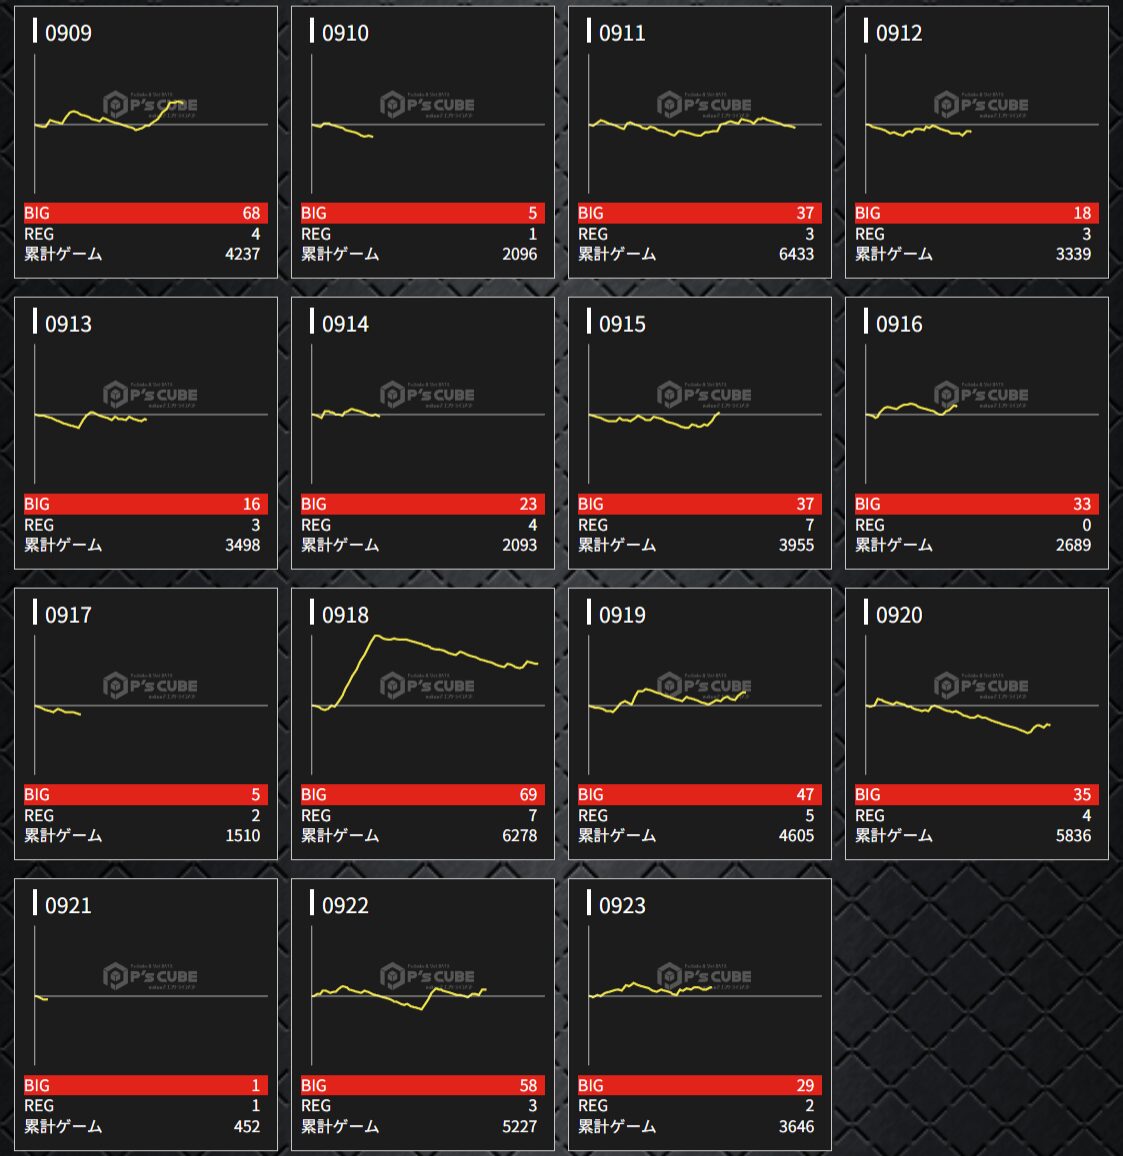Click the P's CUBE logo on card 0911
Screen dimensions: 1123x1156
(703, 105)
